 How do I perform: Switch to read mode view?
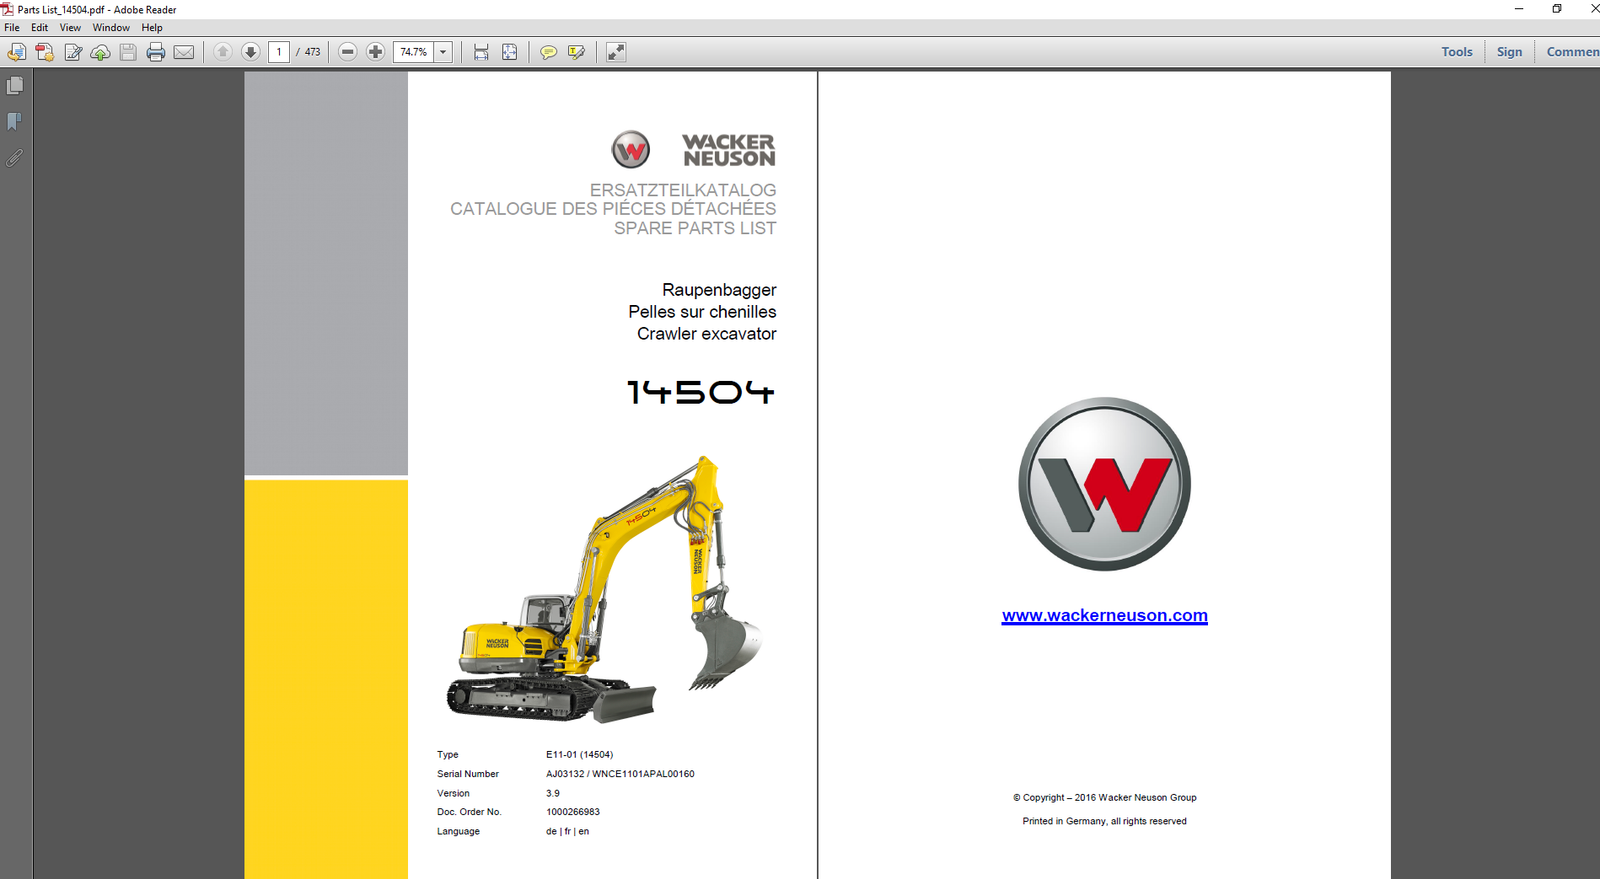coord(616,52)
